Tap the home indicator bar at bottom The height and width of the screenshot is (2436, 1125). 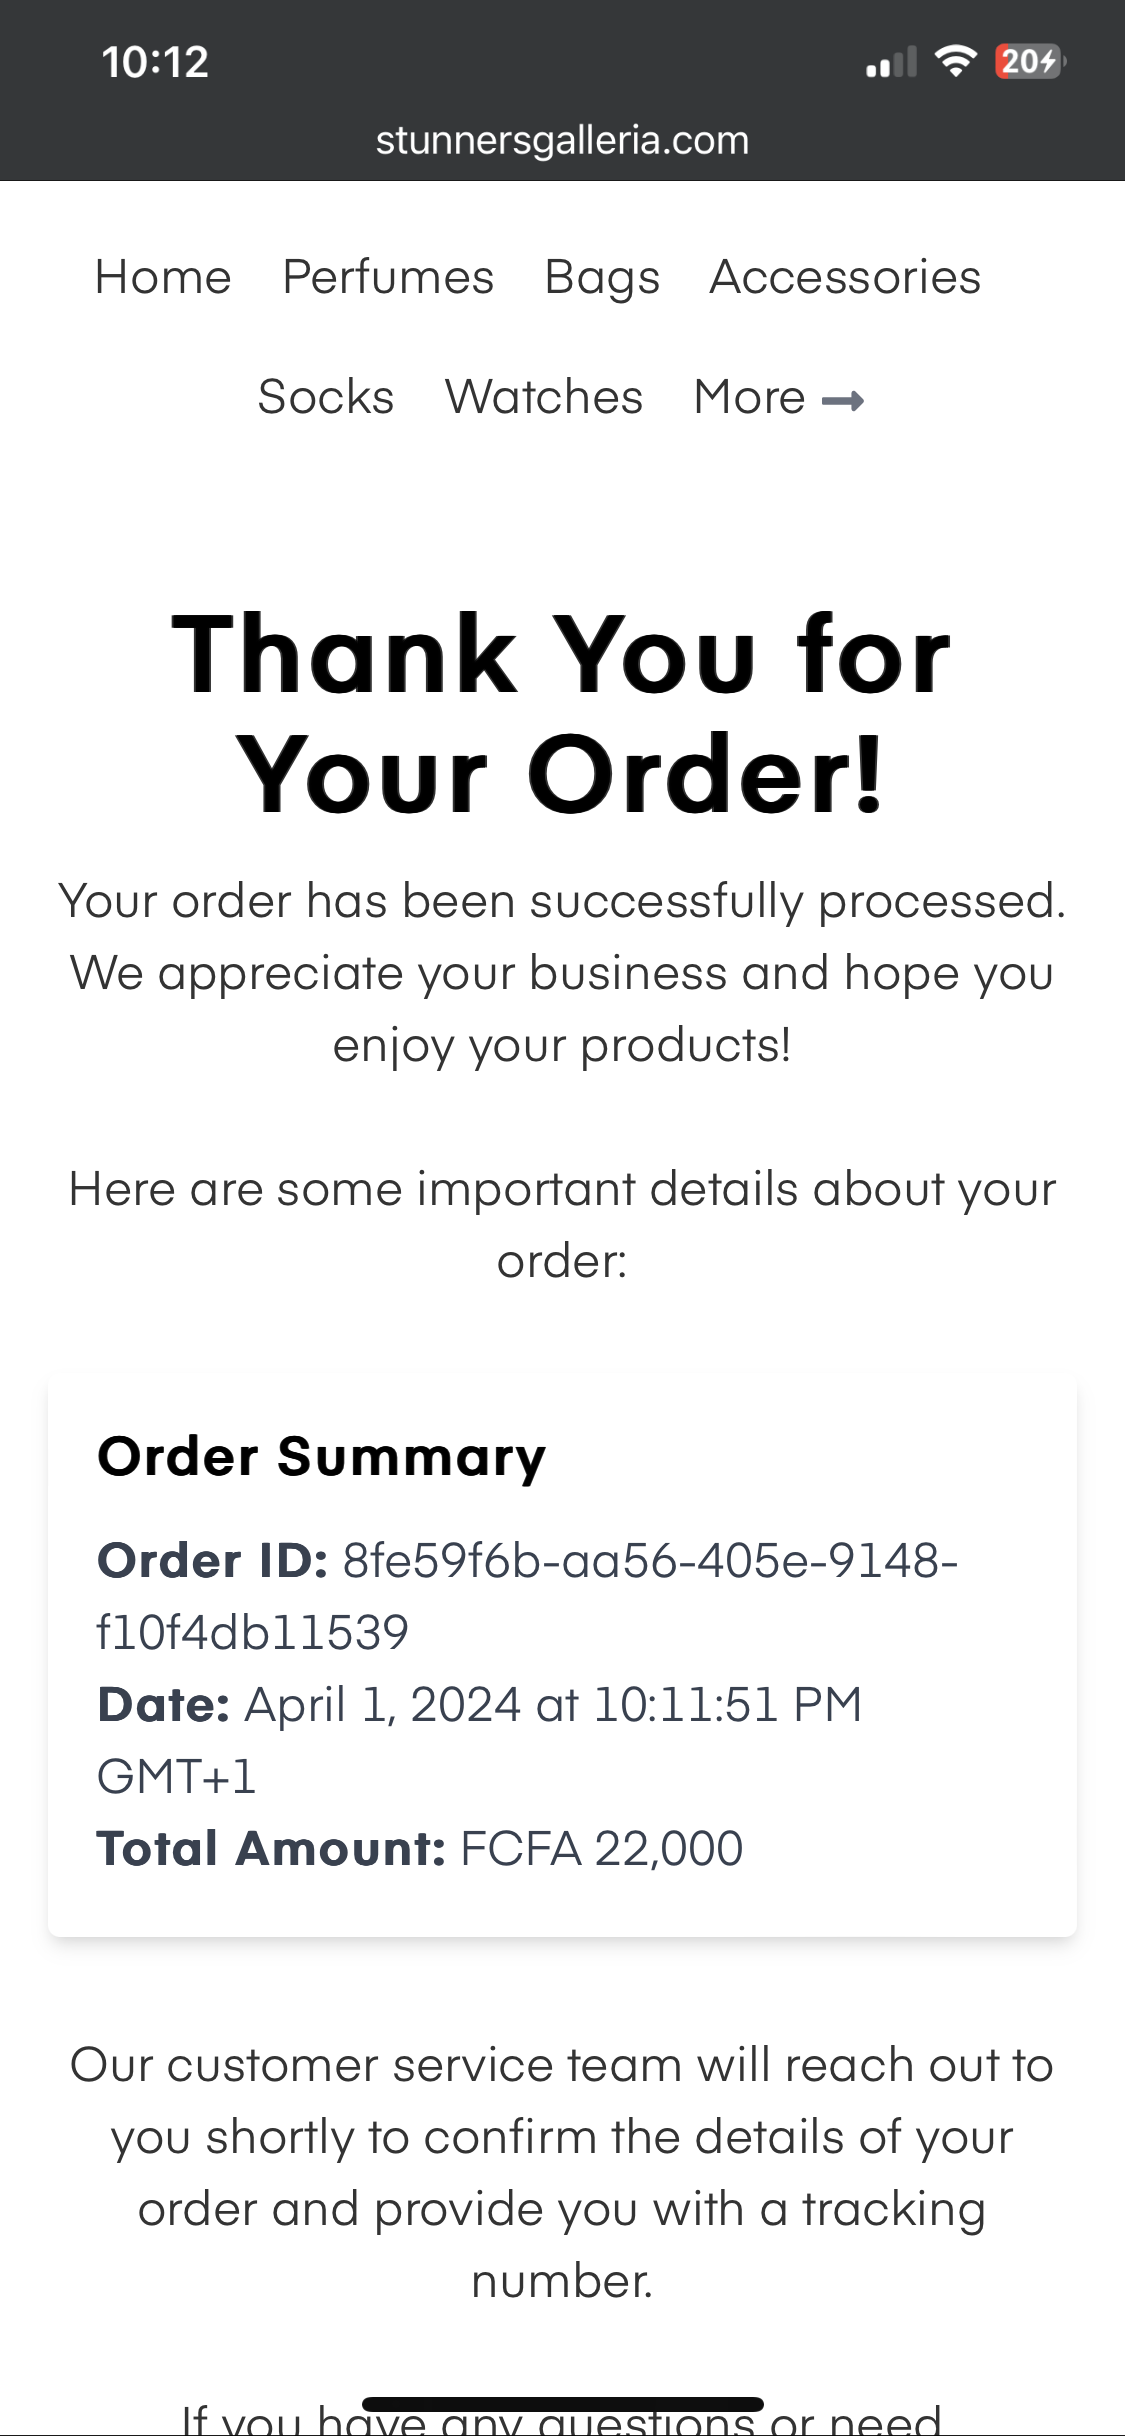point(563,2404)
